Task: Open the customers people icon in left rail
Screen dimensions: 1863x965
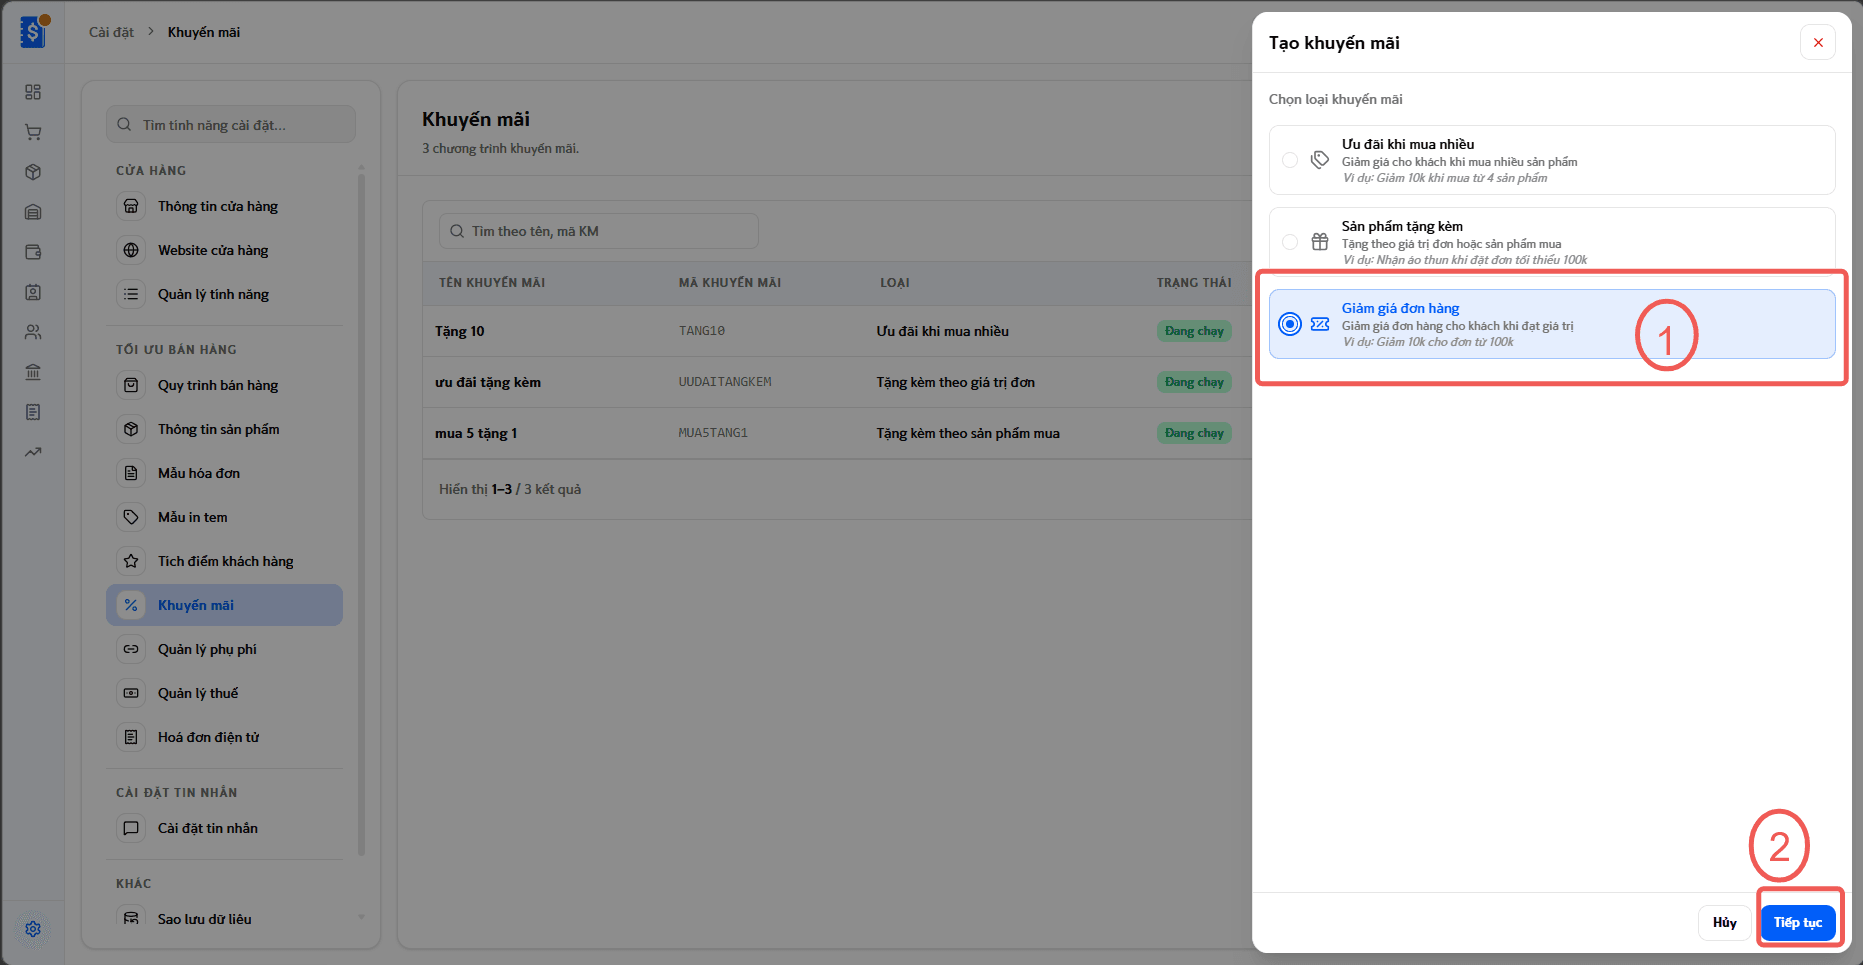Action: click(33, 332)
